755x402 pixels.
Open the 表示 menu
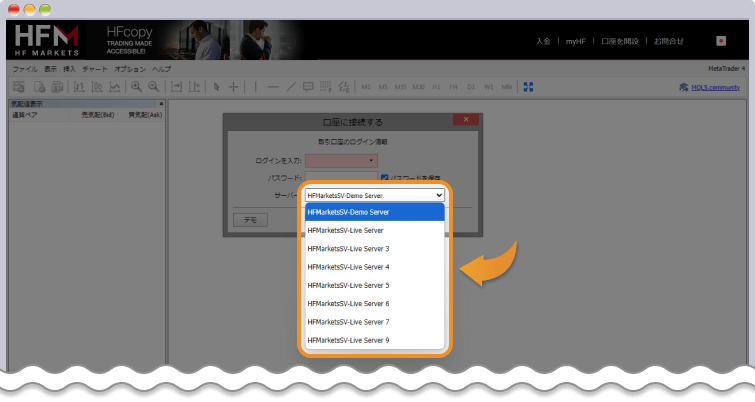[51, 69]
